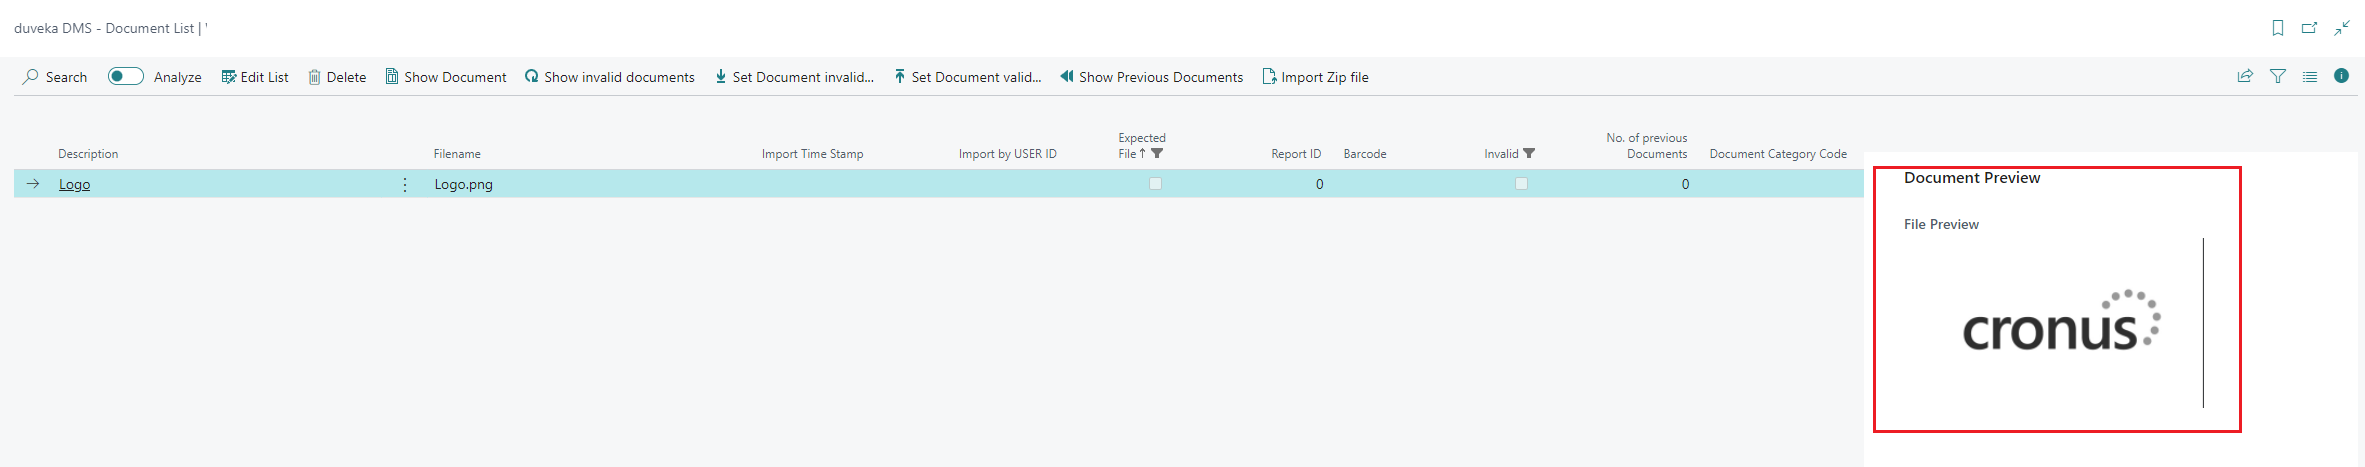Click the Search magnifier icon
This screenshot has width=2365, height=467.
pos(31,77)
